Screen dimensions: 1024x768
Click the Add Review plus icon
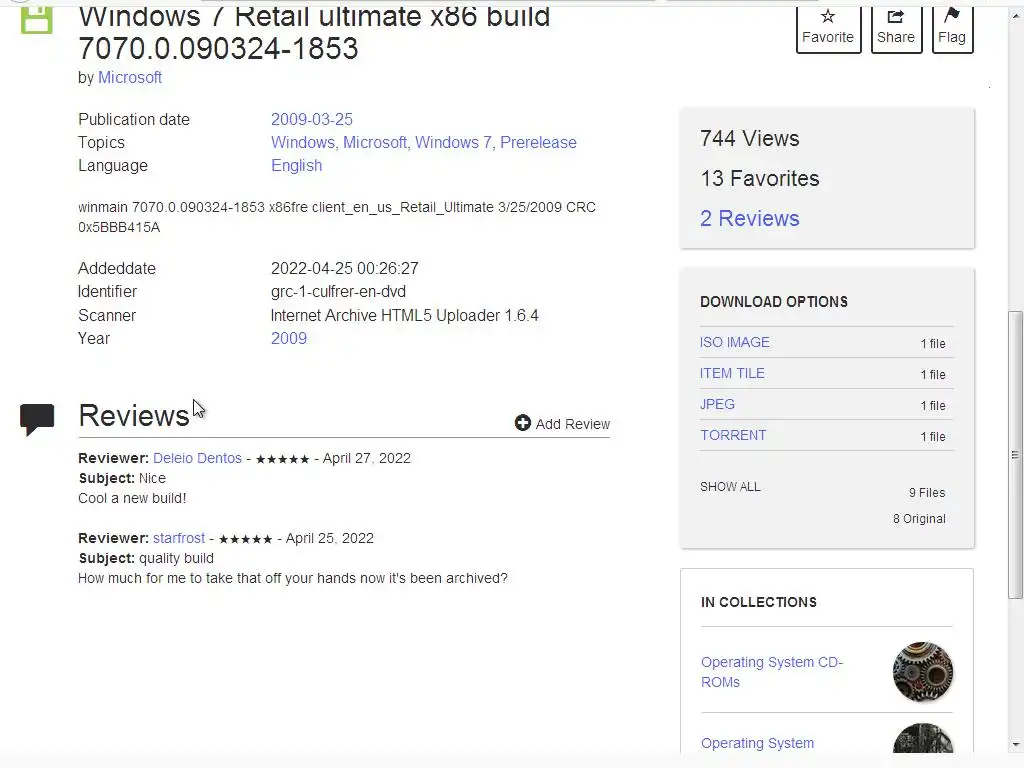(x=523, y=423)
